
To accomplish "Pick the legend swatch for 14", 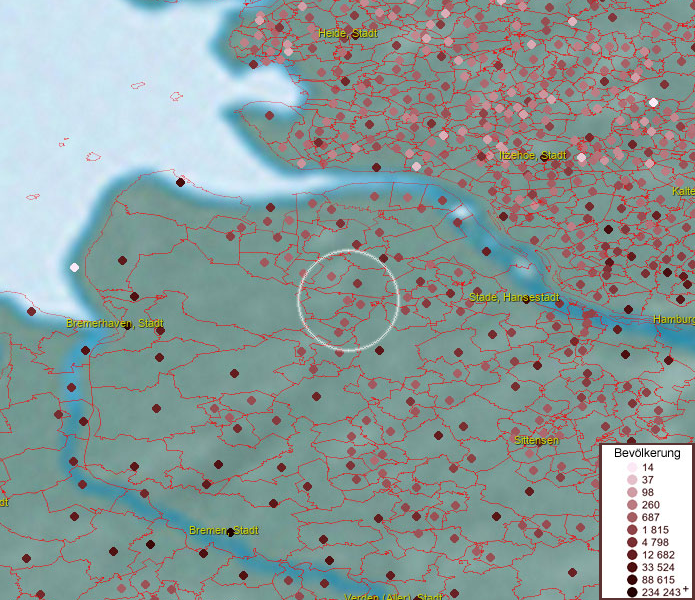I will coord(632,467).
